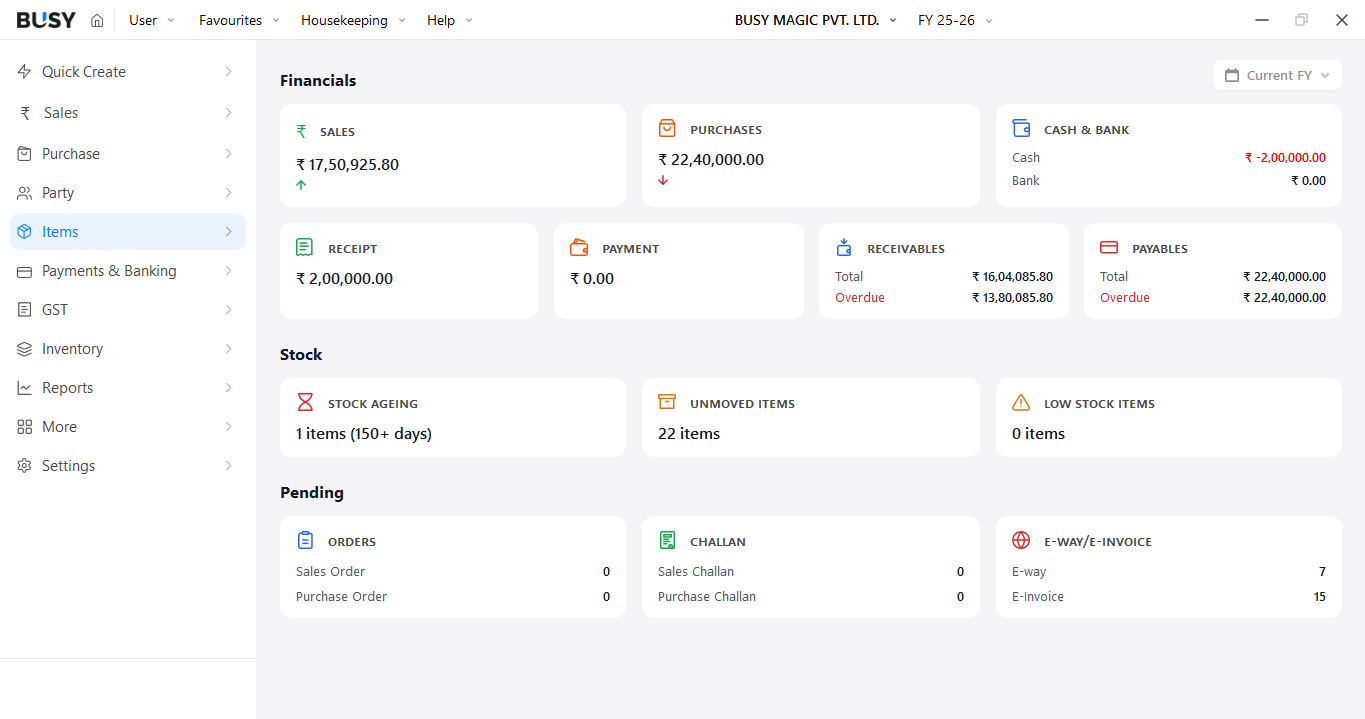Expand the Settings sidebar chevron
The image size is (1365, 719).
[228, 466]
